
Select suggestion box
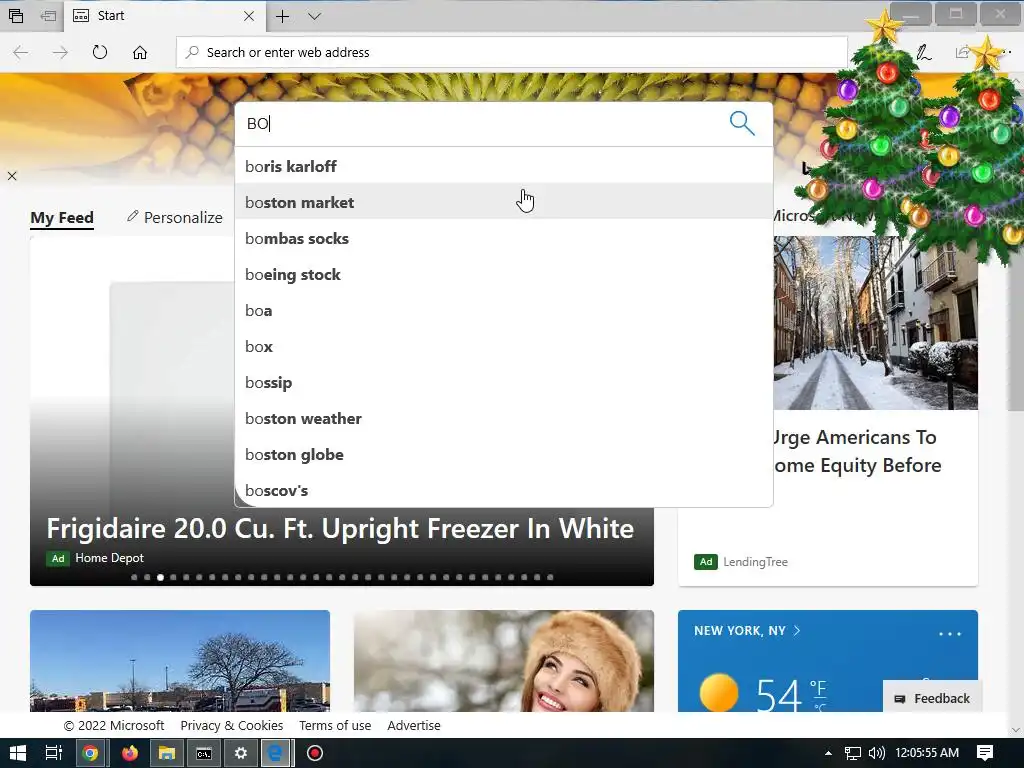click(504, 346)
